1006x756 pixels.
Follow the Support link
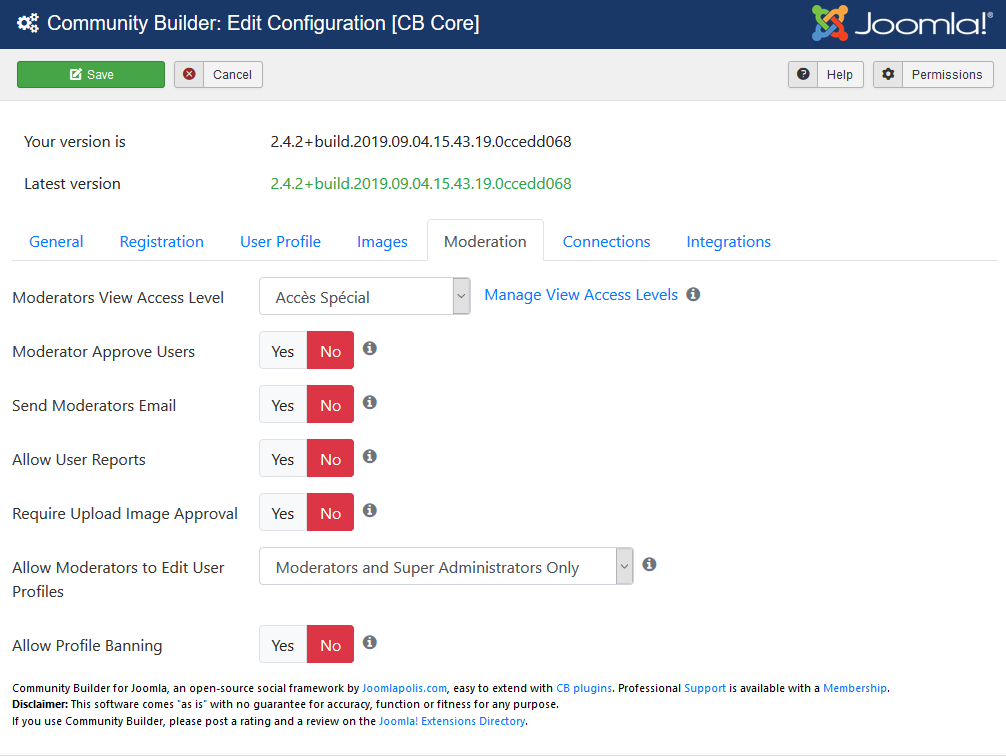tap(704, 688)
